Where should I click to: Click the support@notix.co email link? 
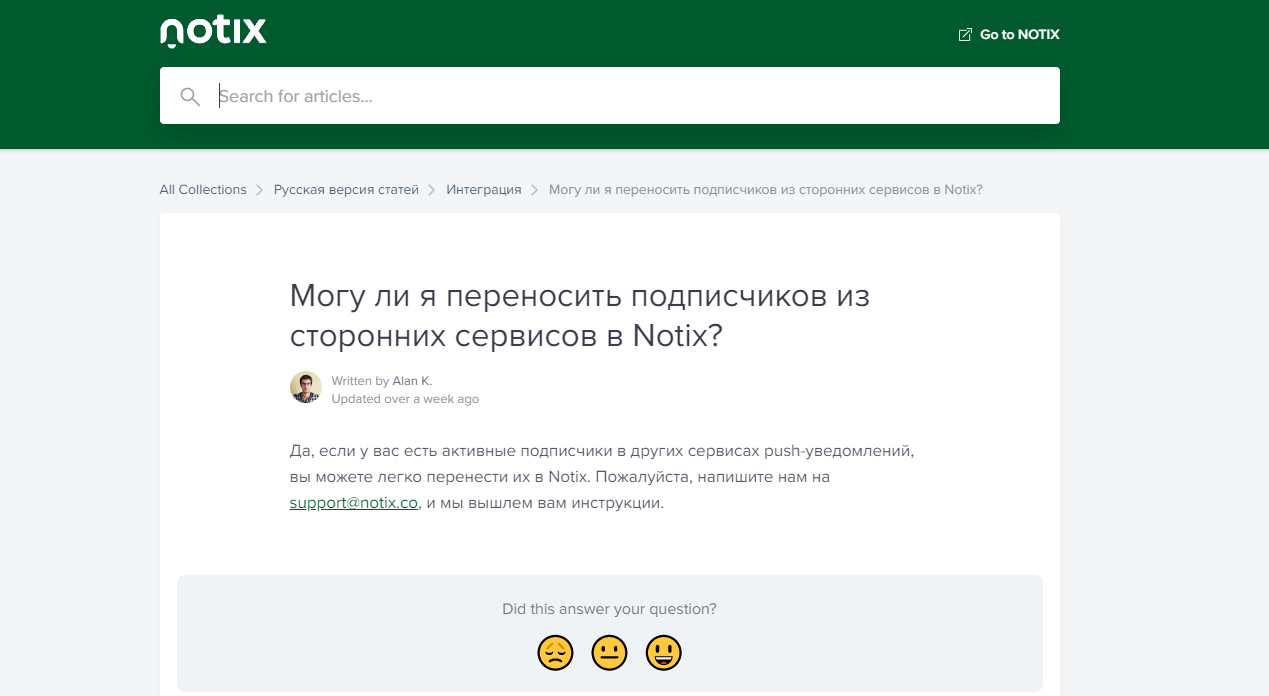point(354,503)
